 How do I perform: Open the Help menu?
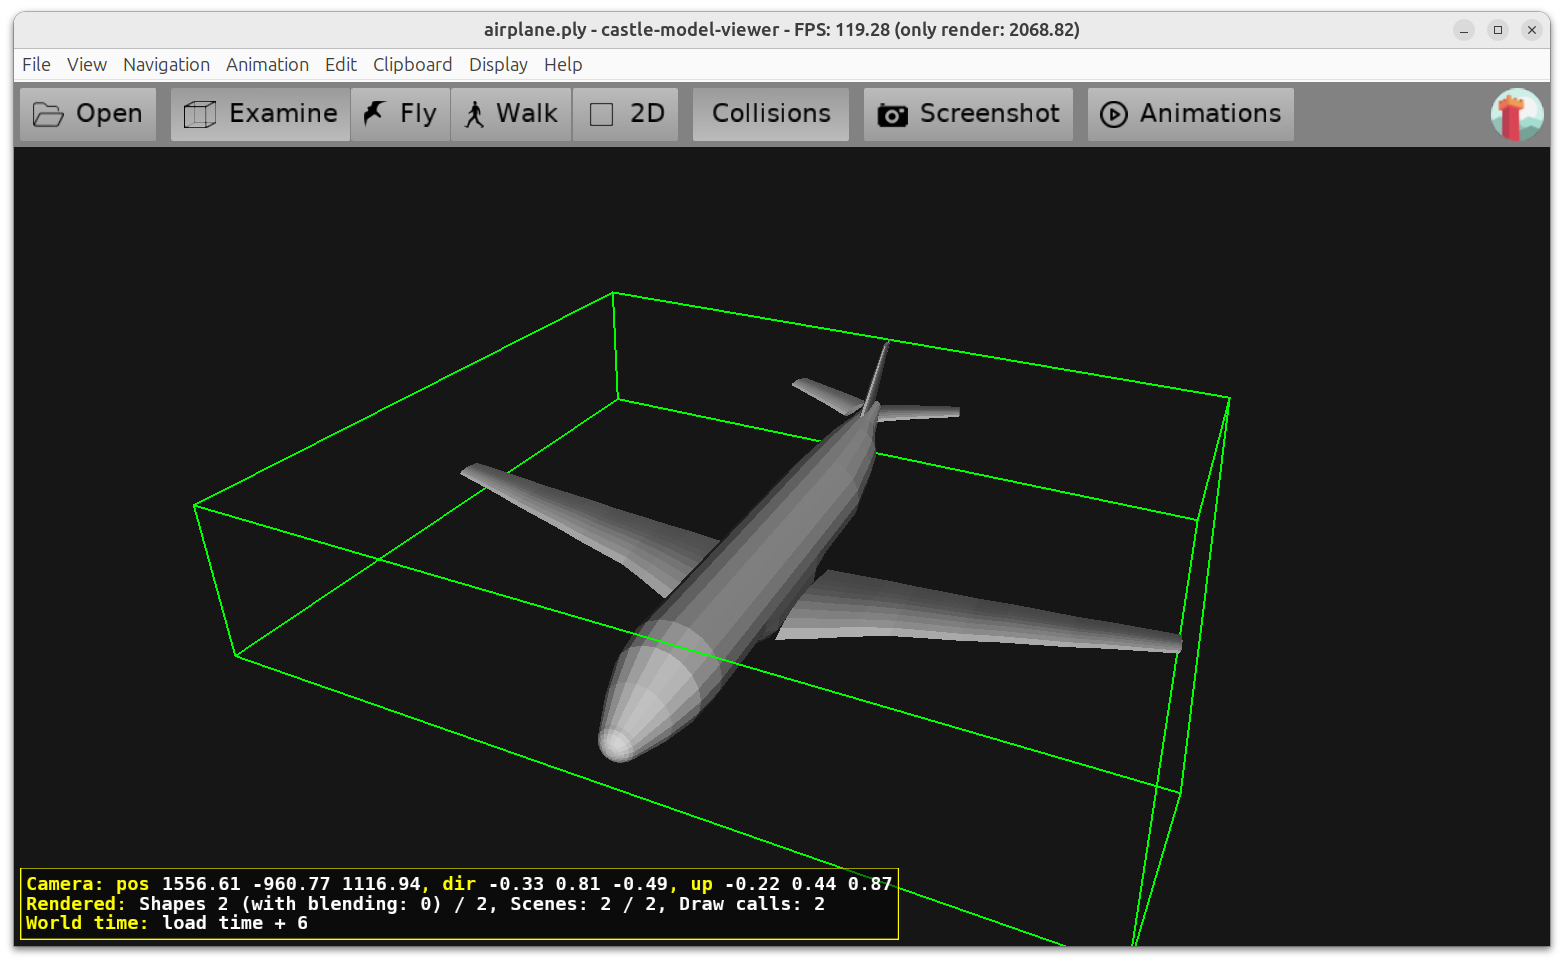[563, 65]
